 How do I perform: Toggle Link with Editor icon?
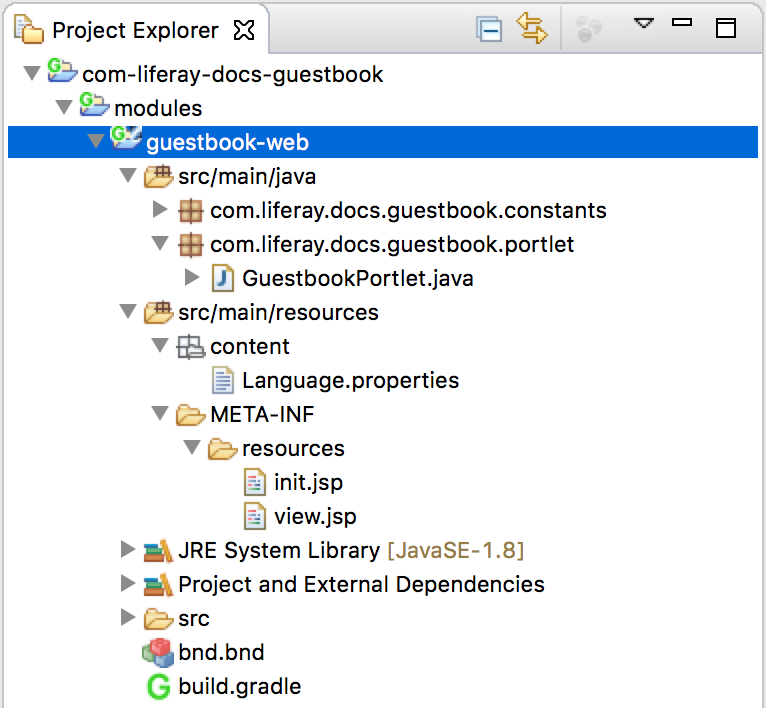click(532, 28)
